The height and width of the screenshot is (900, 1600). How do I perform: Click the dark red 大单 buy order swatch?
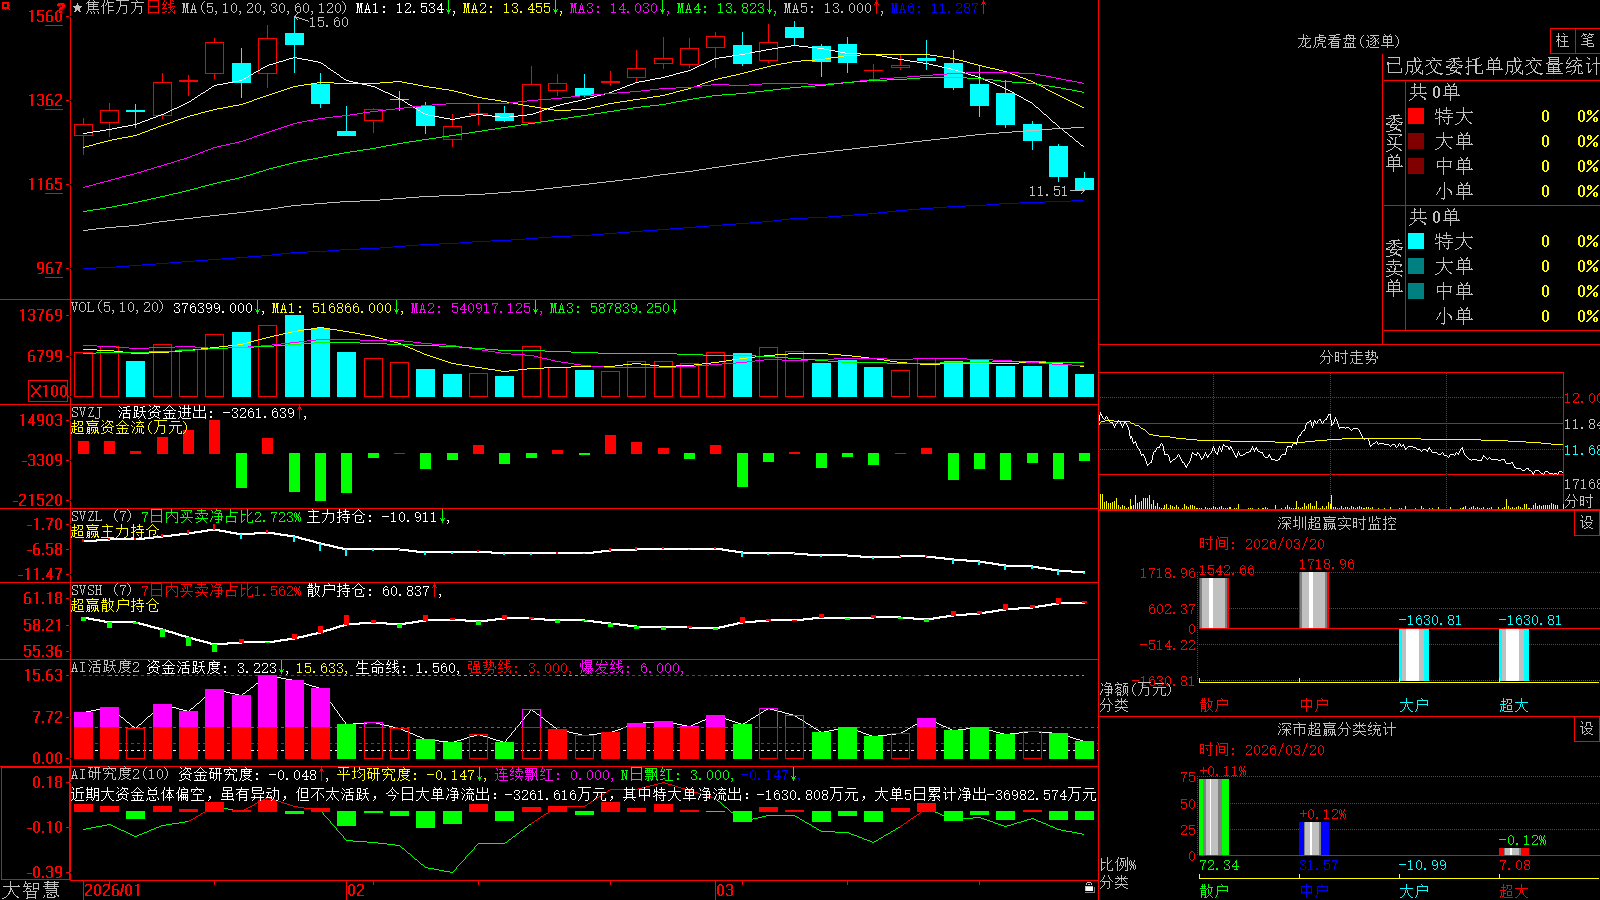coord(1416,141)
